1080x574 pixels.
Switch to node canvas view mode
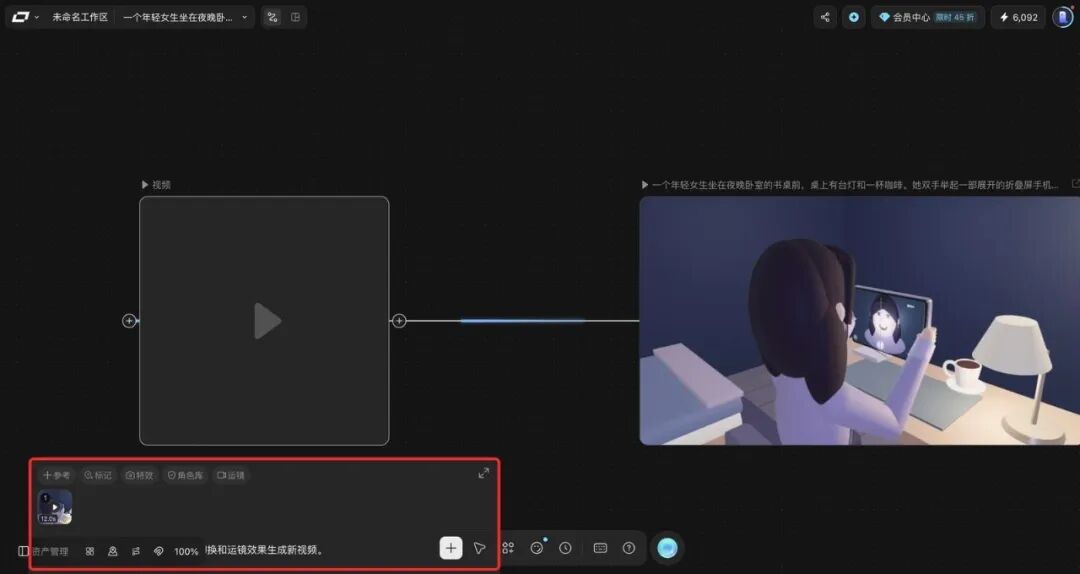pyautogui.click(x=273, y=17)
